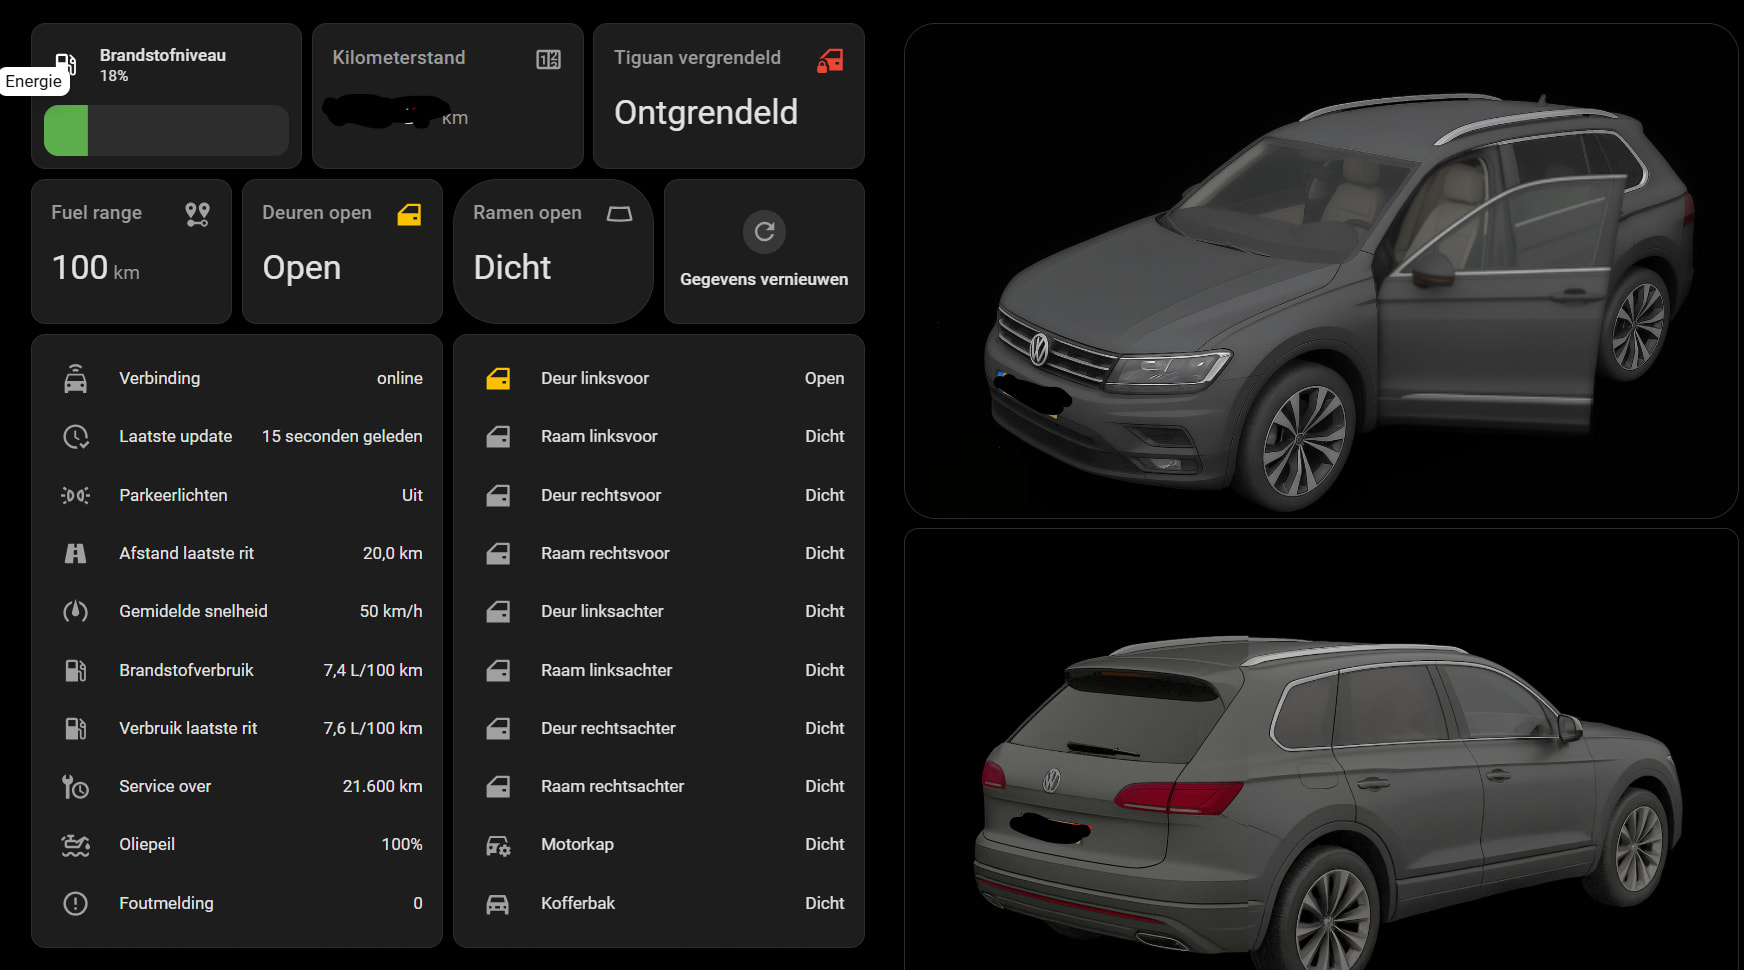Click the Motorkap 'Dicht' status
Image resolution: width=1744 pixels, height=970 pixels.
(x=825, y=844)
